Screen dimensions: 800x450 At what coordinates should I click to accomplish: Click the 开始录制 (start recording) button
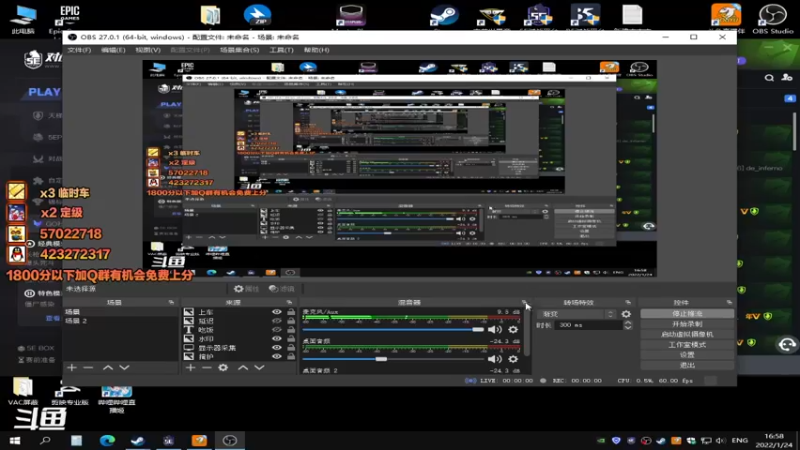[687, 324]
